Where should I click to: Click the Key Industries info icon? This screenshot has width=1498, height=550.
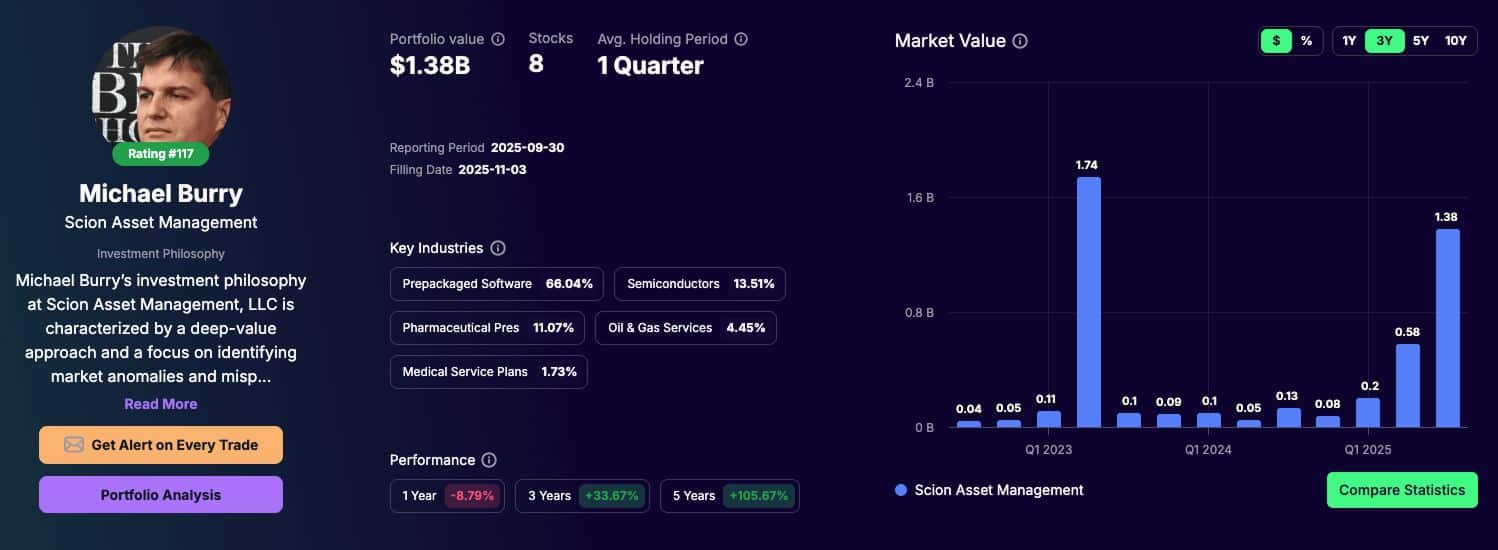click(498, 248)
